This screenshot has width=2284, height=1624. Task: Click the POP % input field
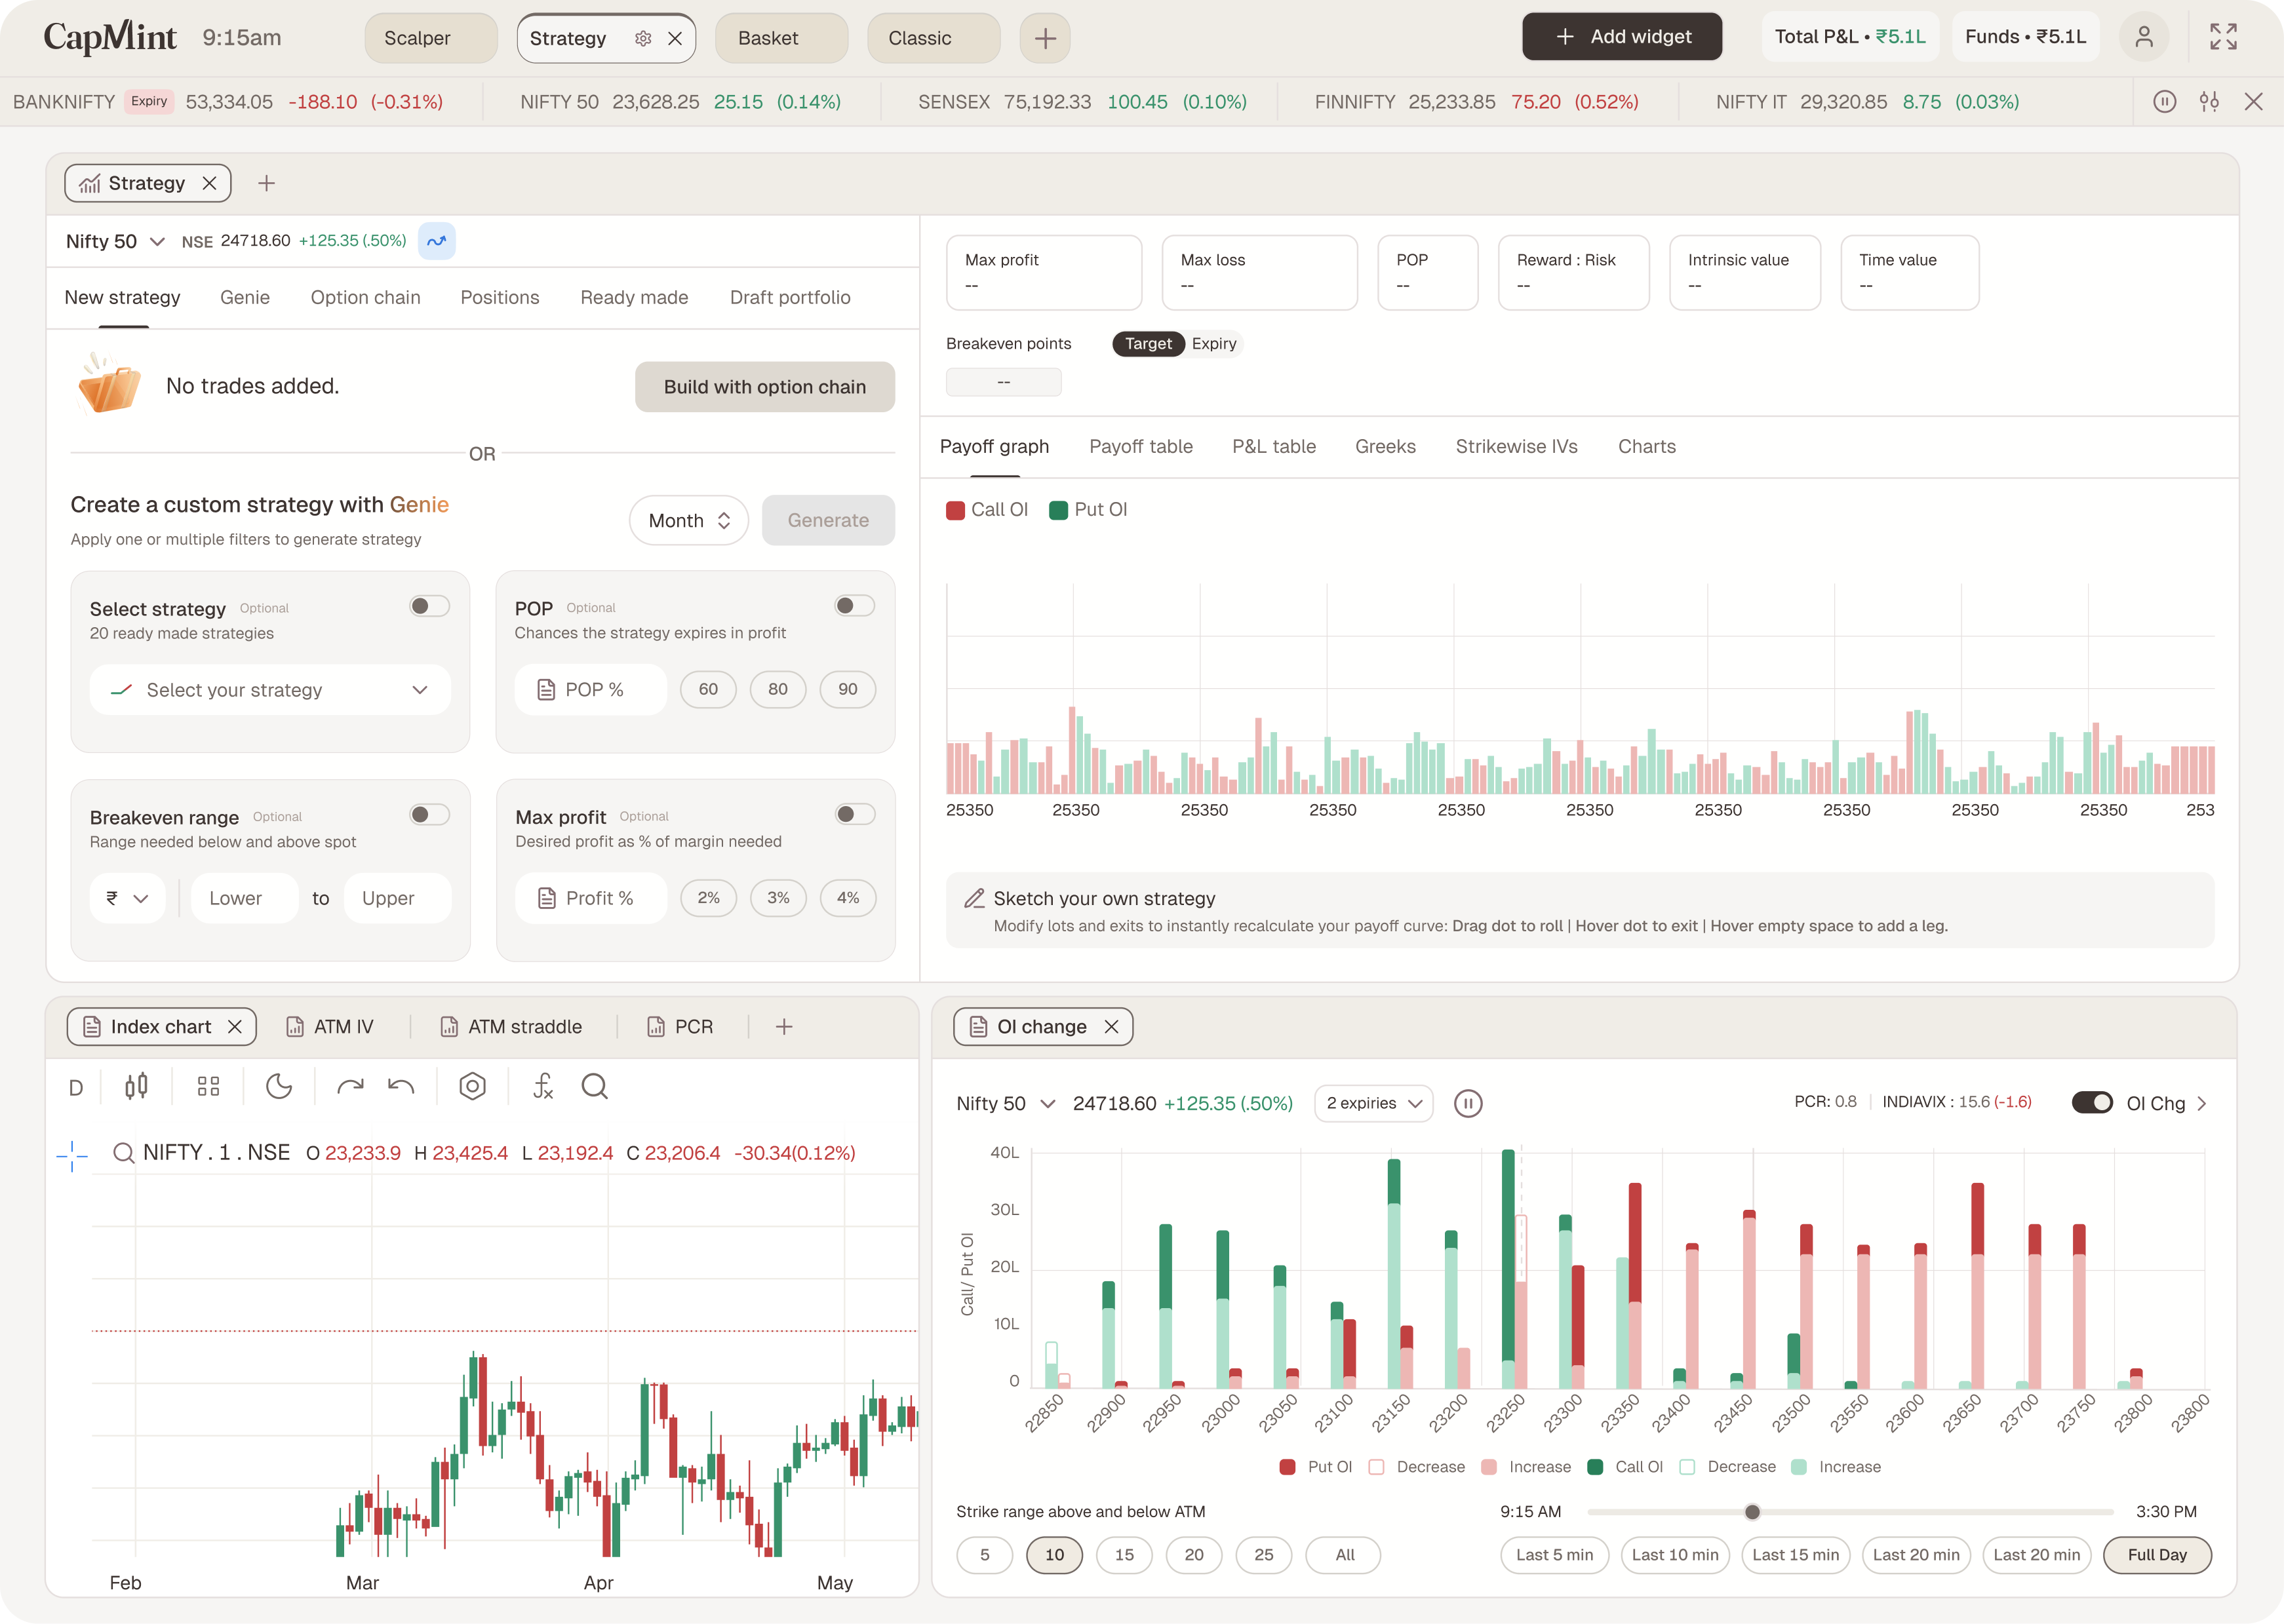coord(591,690)
